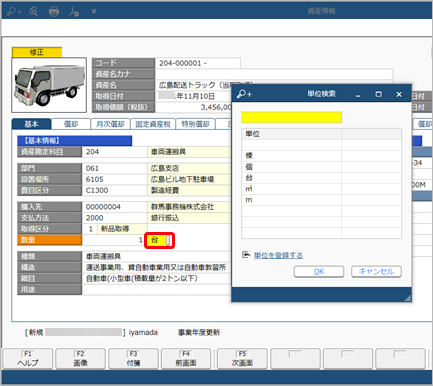Click the F5 次画面 function button
The image size is (433, 386).
(242, 359)
